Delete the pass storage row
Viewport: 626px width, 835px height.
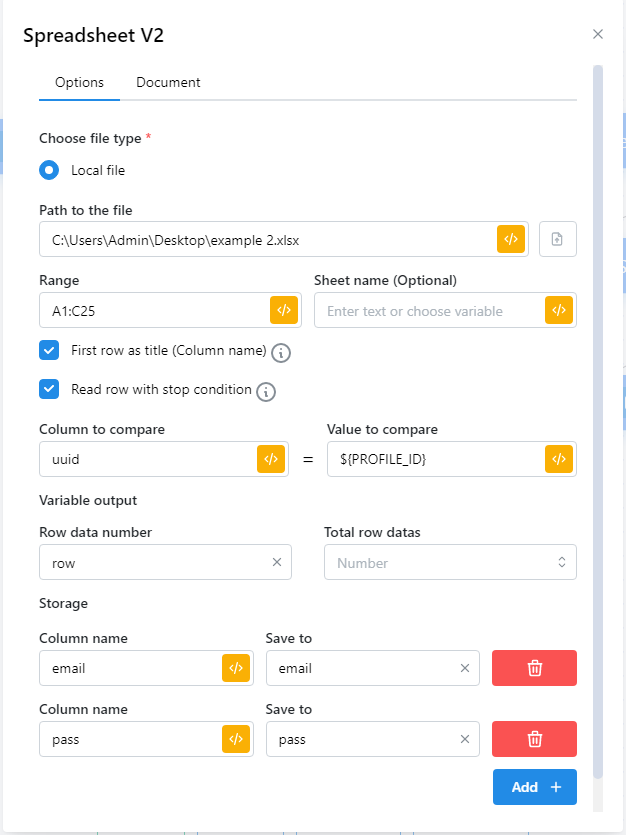534,739
